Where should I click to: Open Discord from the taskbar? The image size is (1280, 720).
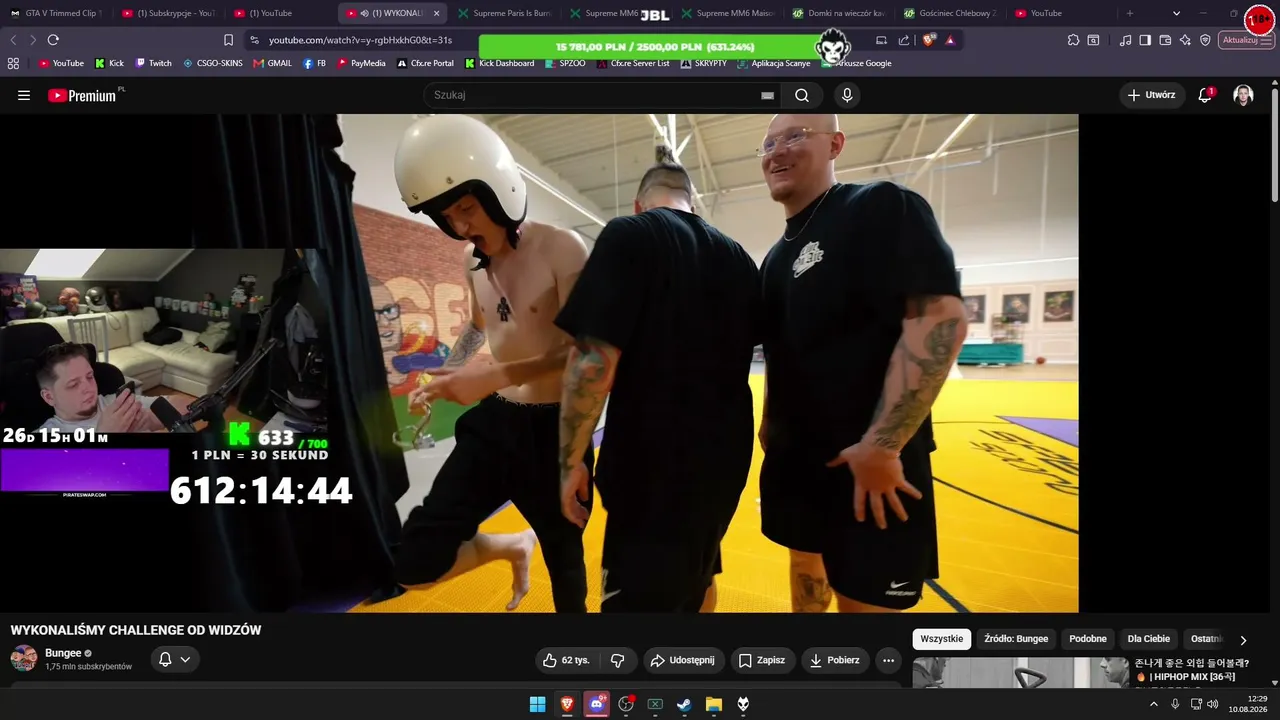coord(597,704)
